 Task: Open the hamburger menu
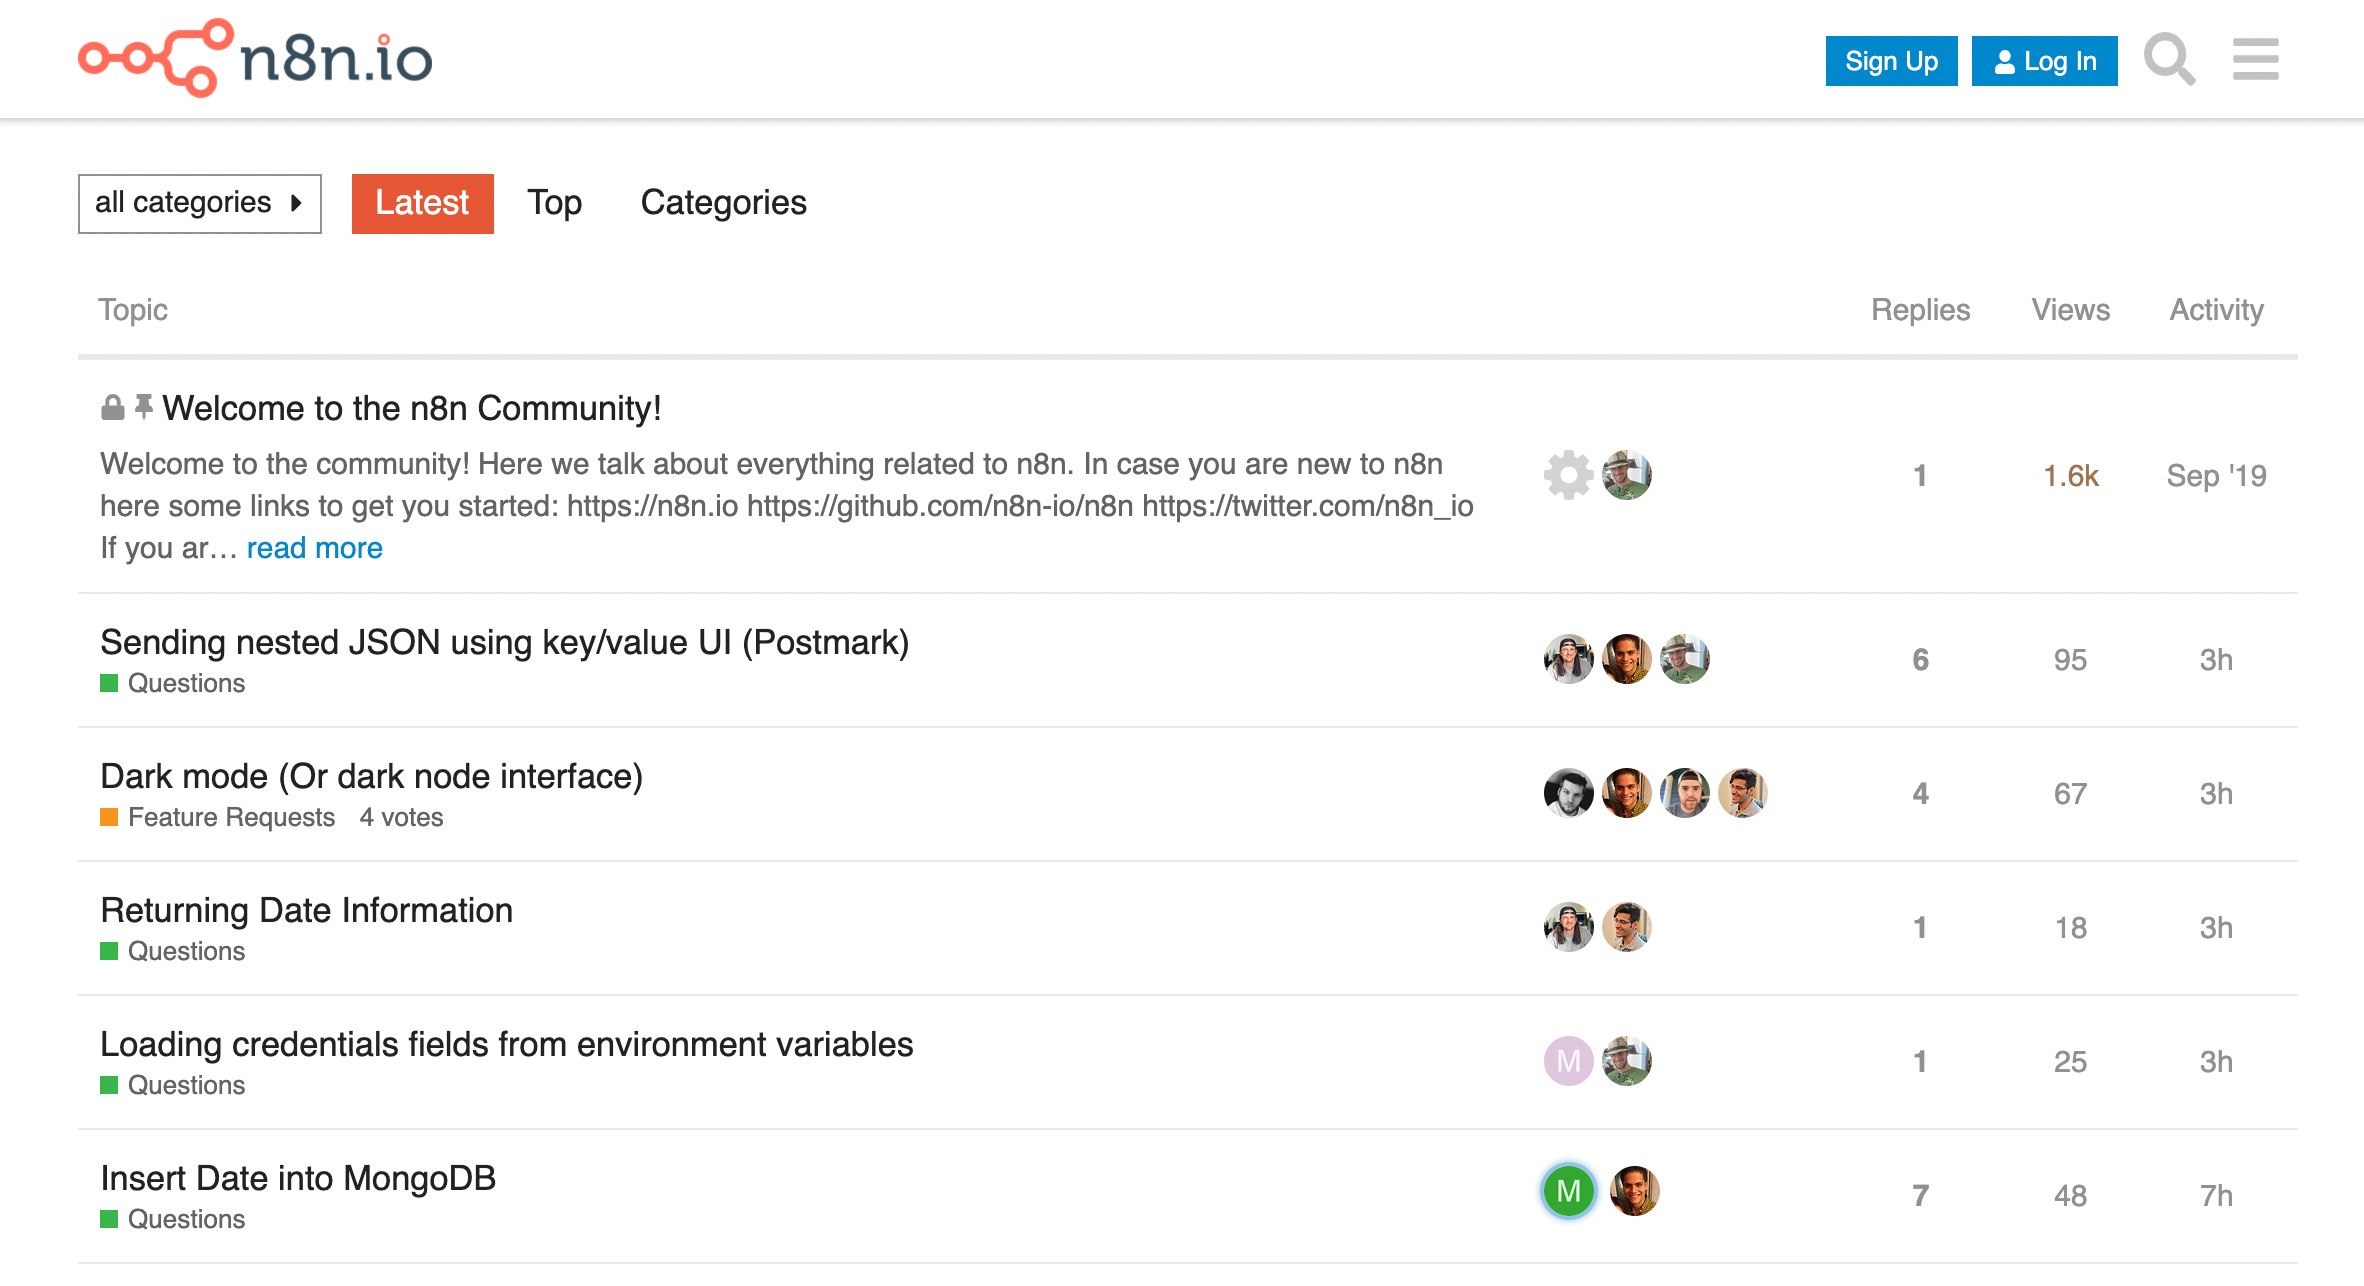coord(2255,60)
